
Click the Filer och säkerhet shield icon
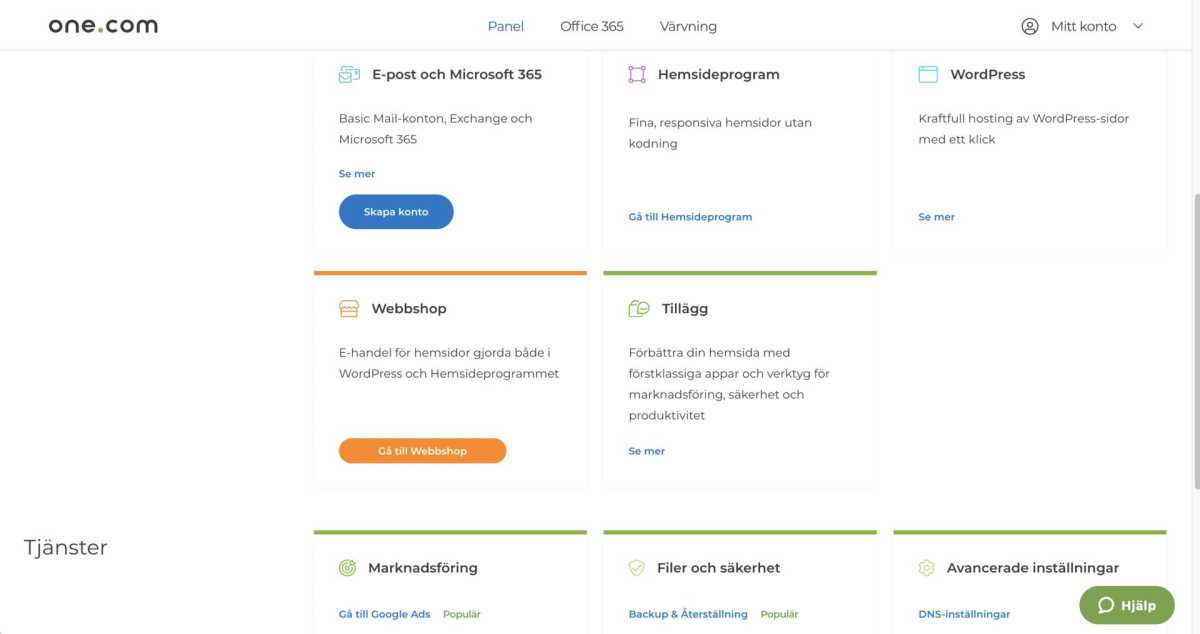click(636, 568)
